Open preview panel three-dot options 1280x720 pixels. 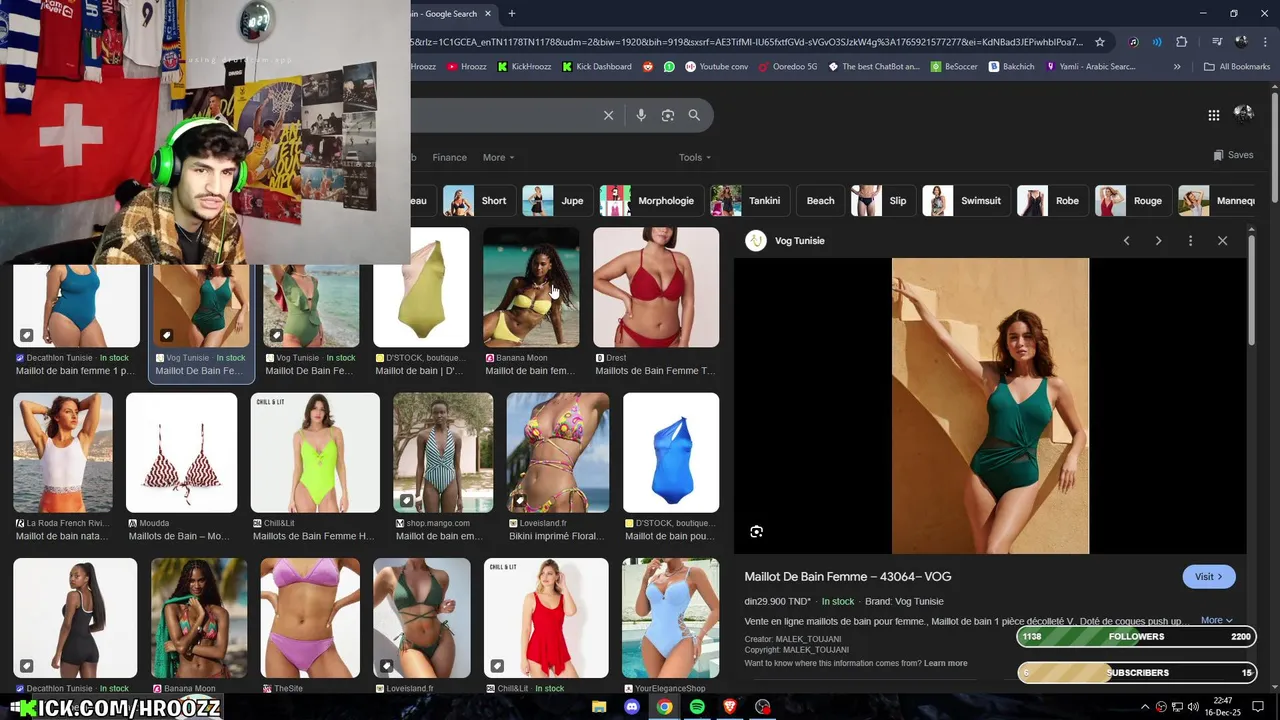click(x=1190, y=241)
